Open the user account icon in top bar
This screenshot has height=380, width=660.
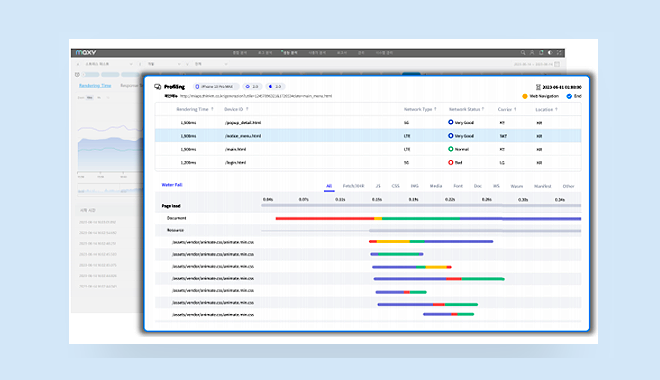coord(532,53)
